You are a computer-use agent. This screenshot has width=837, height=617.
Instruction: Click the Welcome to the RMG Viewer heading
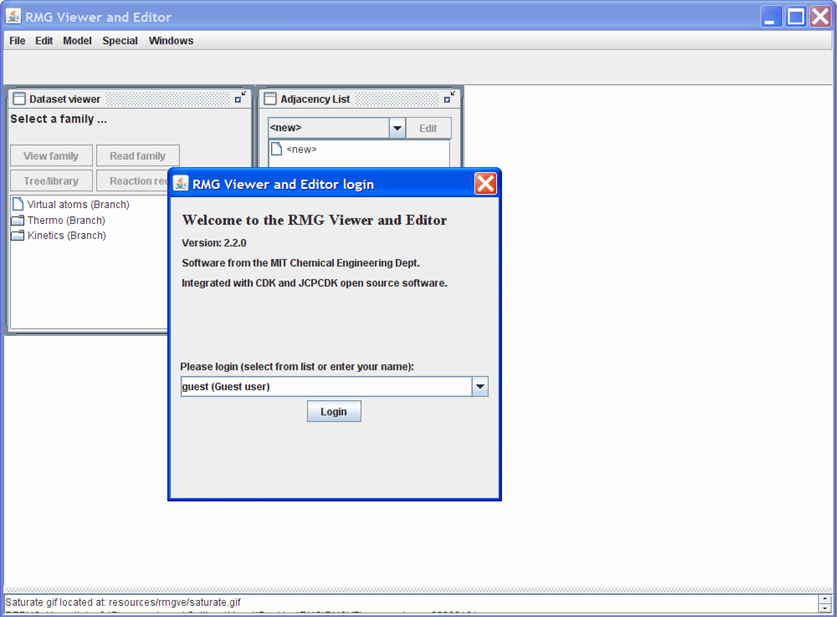(x=314, y=220)
